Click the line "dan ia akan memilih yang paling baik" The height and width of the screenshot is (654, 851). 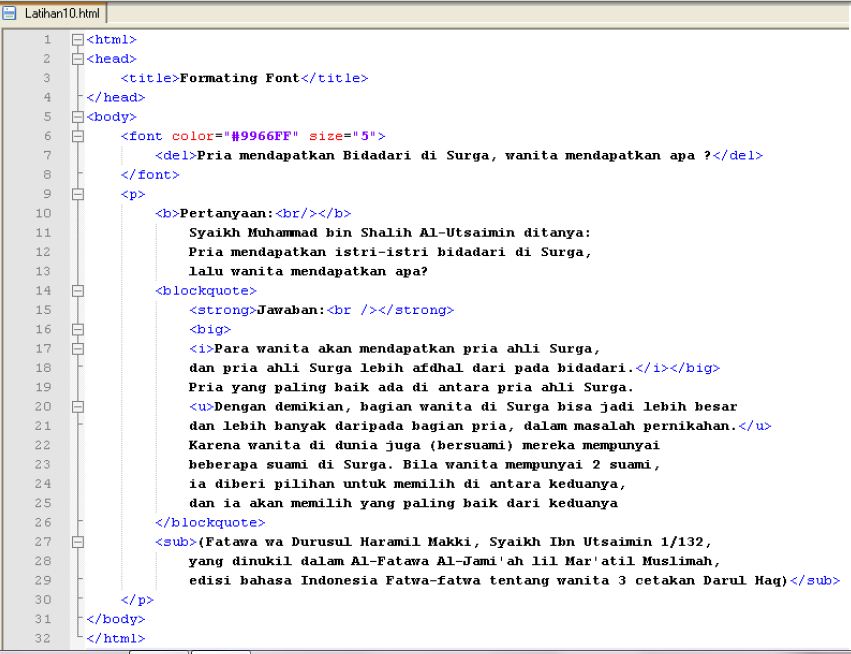click(x=403, y=504)
